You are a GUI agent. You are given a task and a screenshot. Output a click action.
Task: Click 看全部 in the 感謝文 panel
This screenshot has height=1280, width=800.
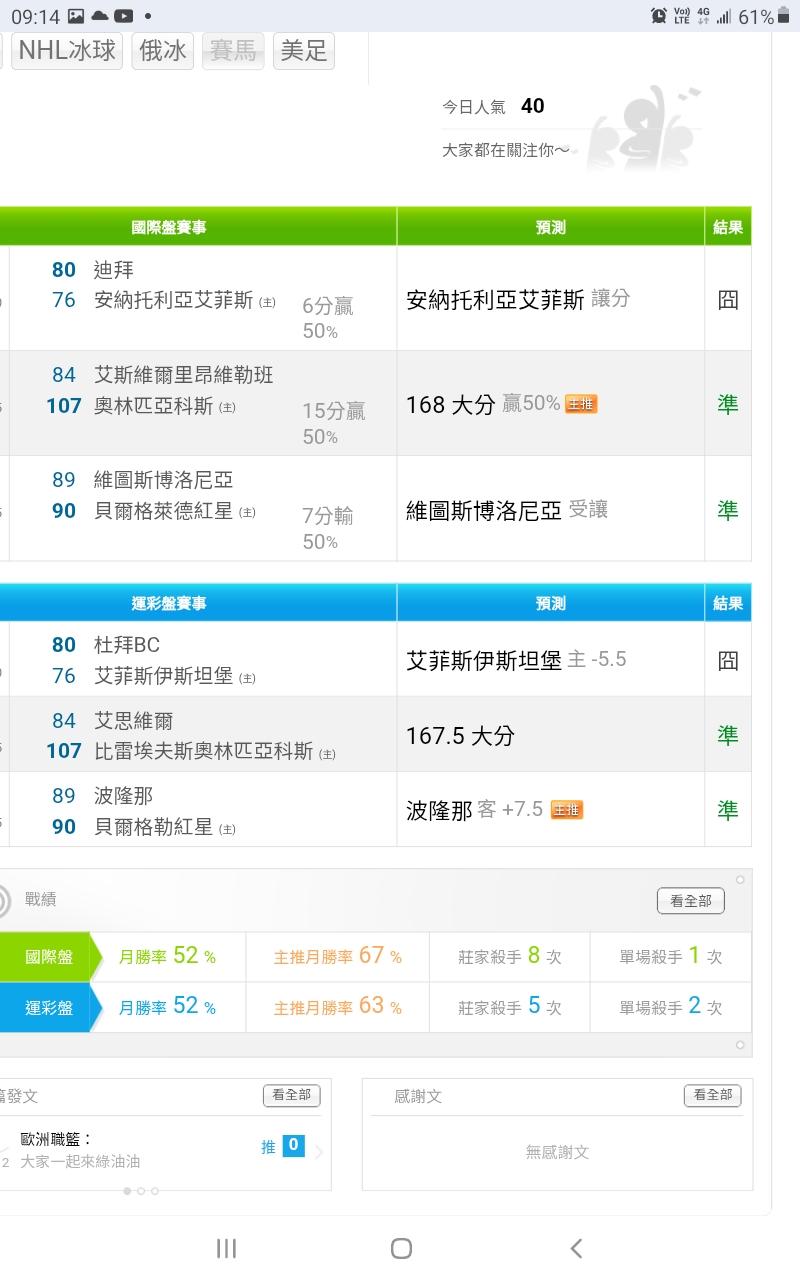pos(712,1095)
